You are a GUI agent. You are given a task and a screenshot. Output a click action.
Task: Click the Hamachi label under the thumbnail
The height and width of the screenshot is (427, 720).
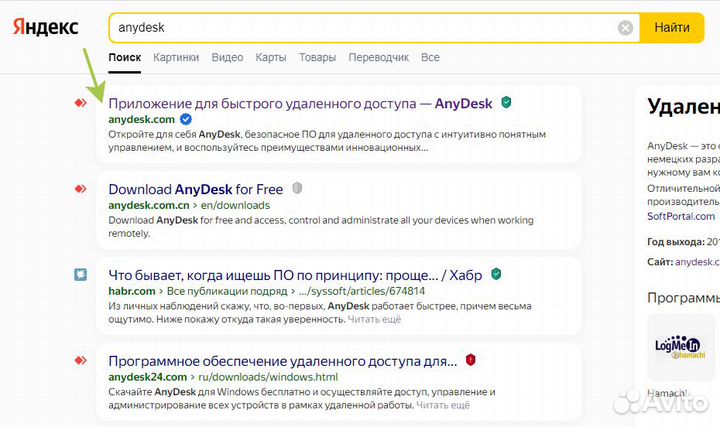[x=667, y=393]
